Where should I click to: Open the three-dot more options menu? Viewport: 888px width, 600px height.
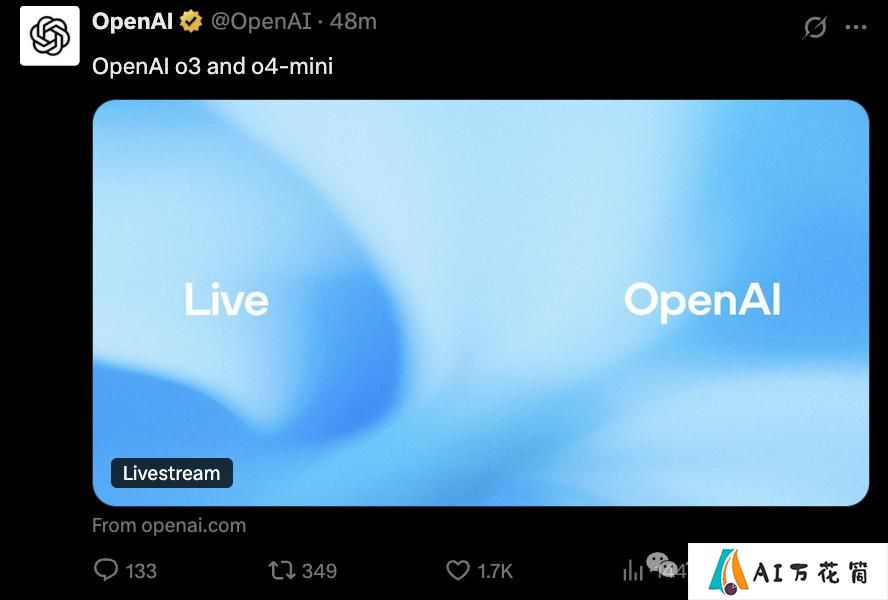[x=856, y=27]
